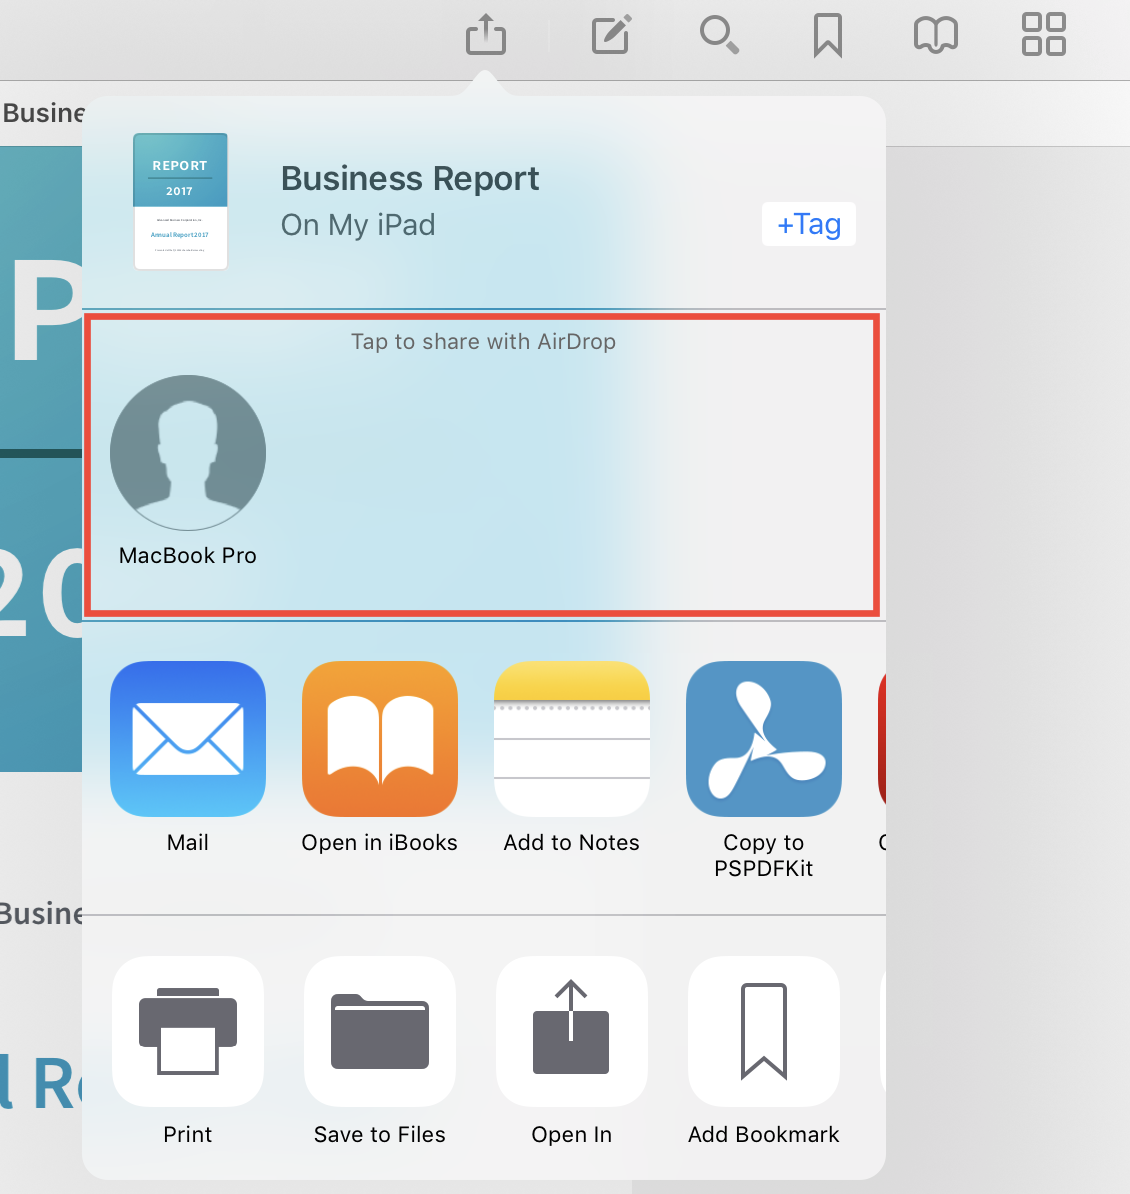This screenshot has width=1130, height=1194.
Task: Show the thumbnail grid view
Action: click(x=1043, y=35)
